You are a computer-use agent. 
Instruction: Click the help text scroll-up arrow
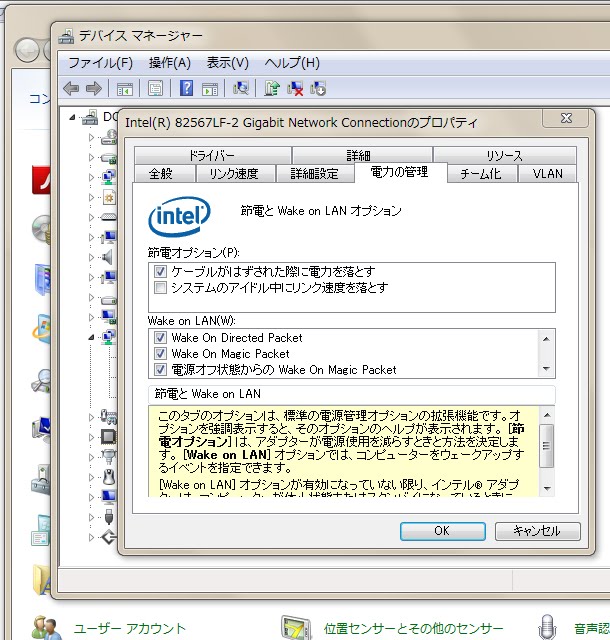tap(547, 415)
